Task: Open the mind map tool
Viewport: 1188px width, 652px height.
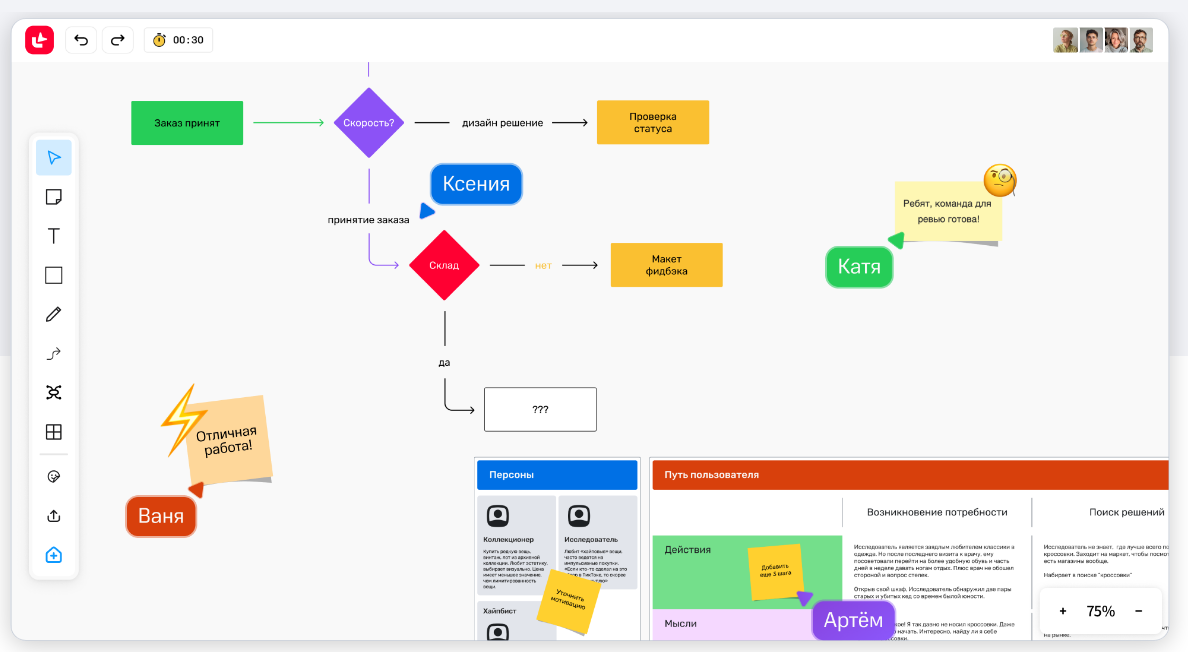Action: pos(54,392)
